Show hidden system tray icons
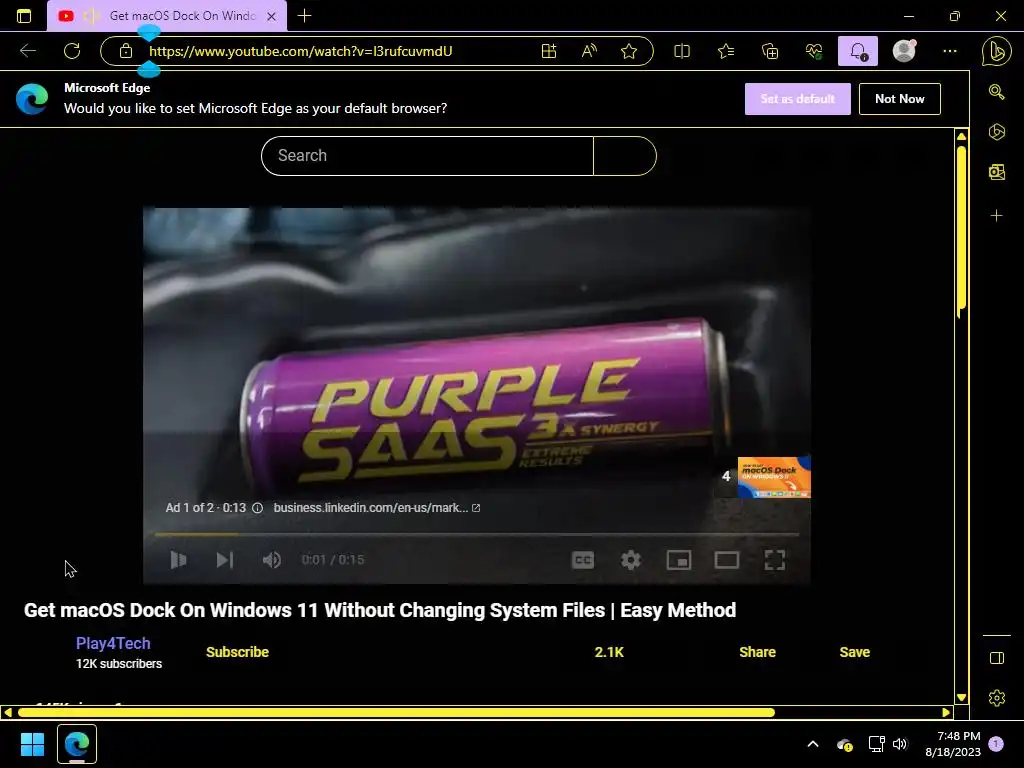The width and height of the screenshot is (1024, 768). tap(812, 744)
